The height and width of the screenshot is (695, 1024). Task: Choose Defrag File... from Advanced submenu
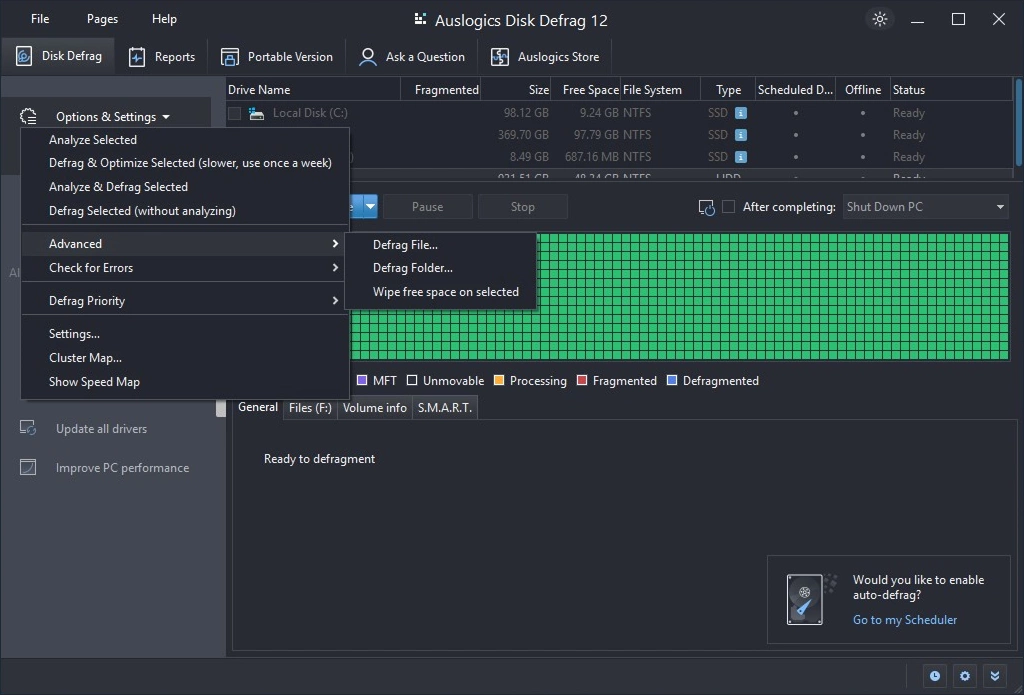(405, 244)
